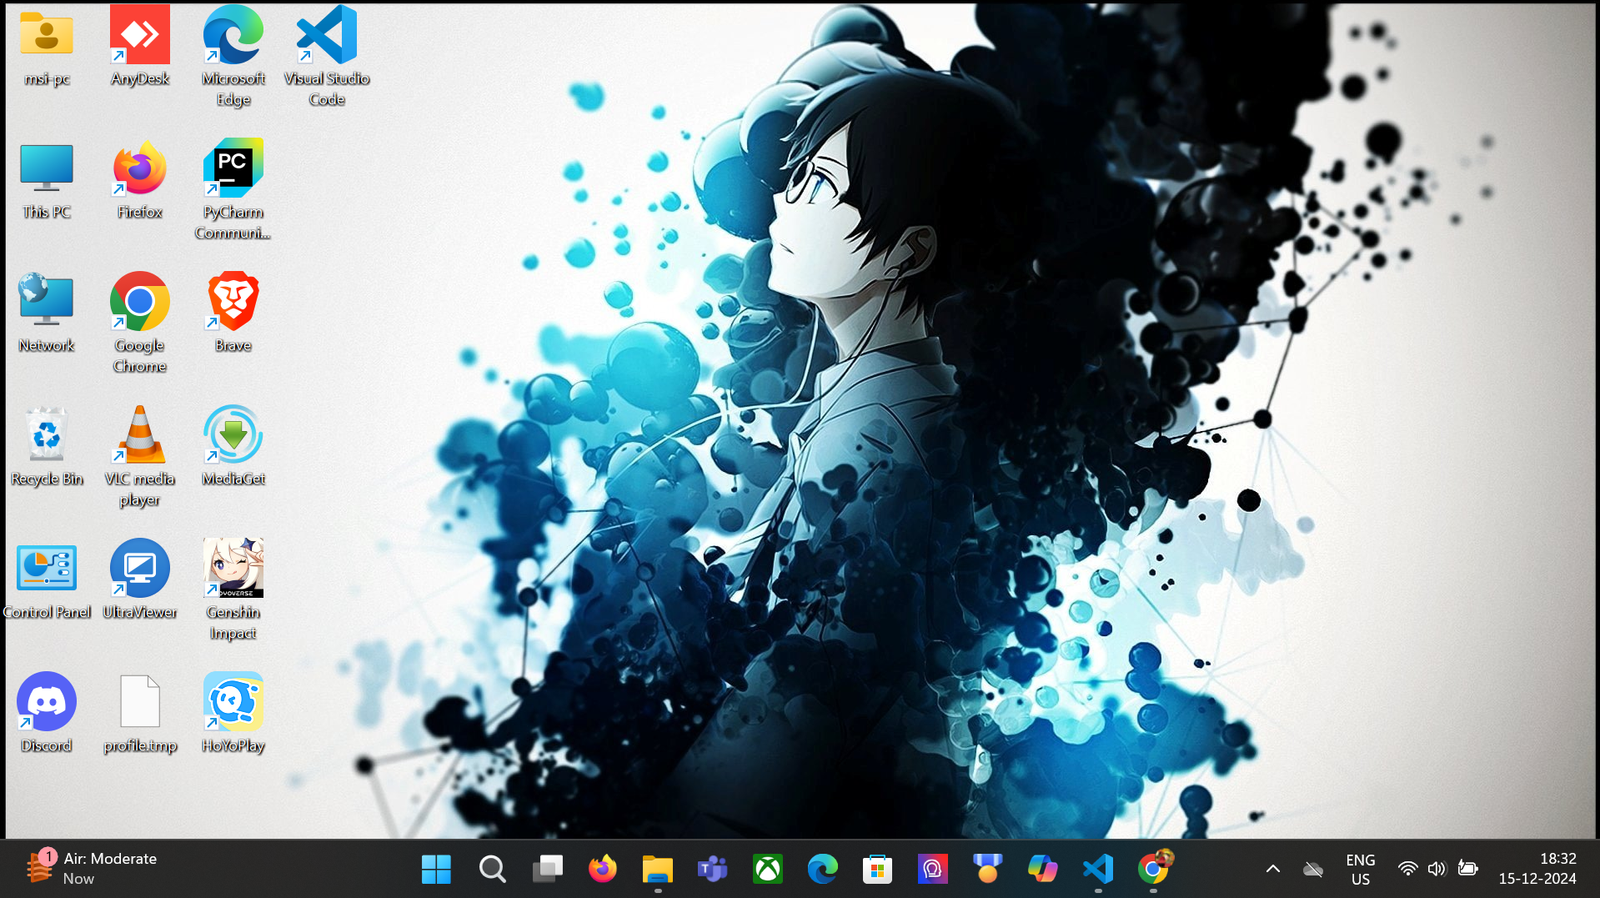
Task: Open the Windows Start menu
Action: 436,869
